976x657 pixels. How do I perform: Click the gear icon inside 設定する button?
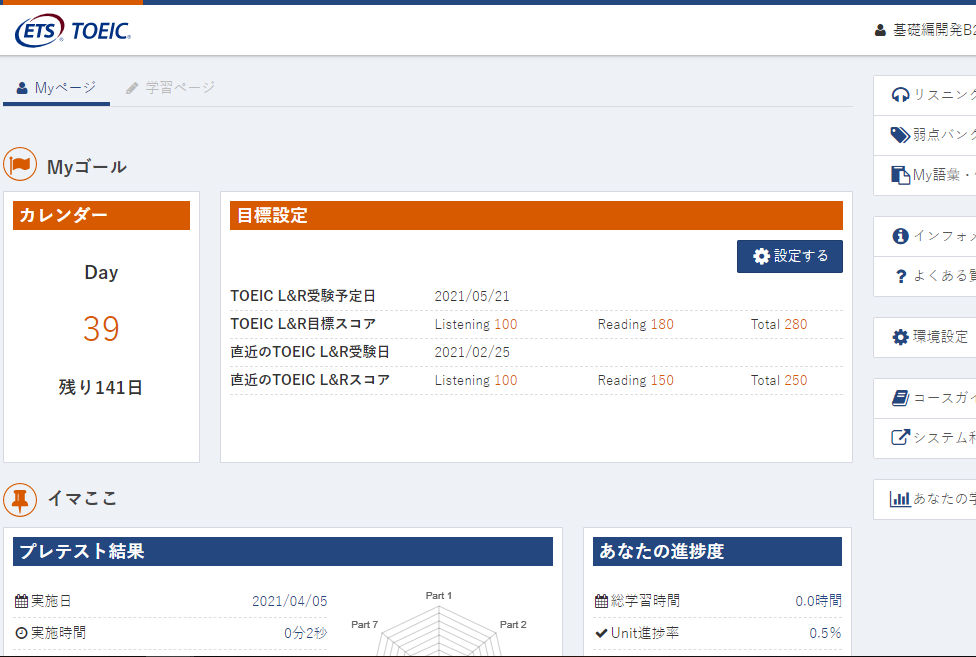coord(761,256)
